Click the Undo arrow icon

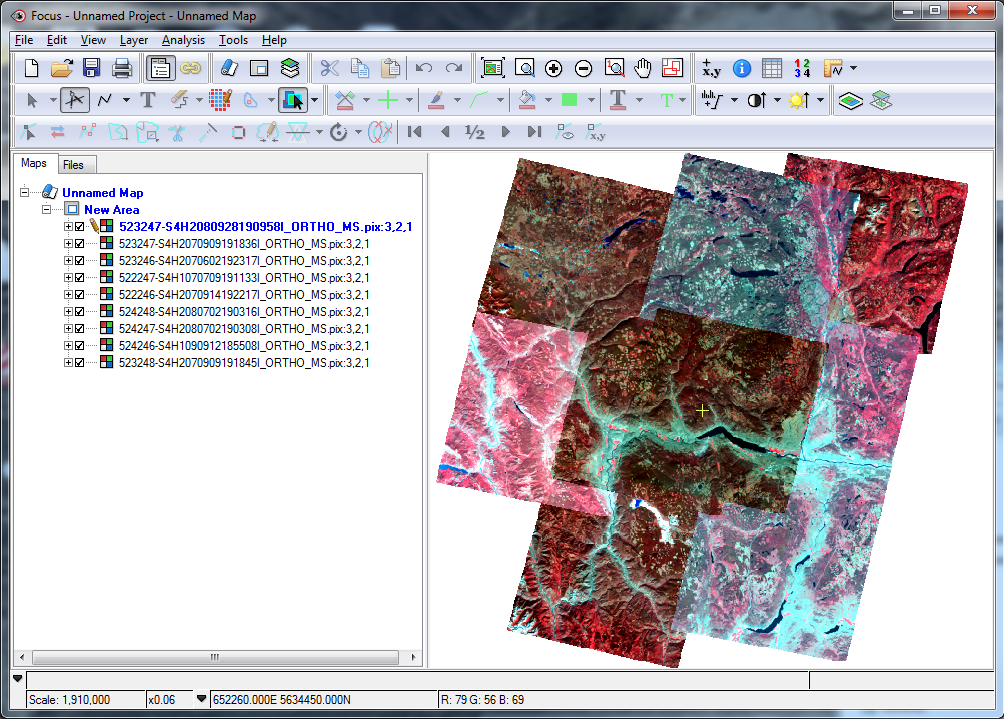423,68
